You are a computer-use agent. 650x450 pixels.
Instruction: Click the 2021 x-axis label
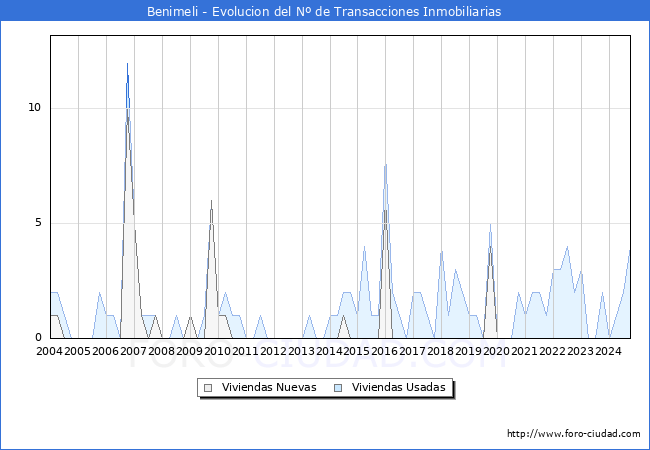click(x=524, y=351)
